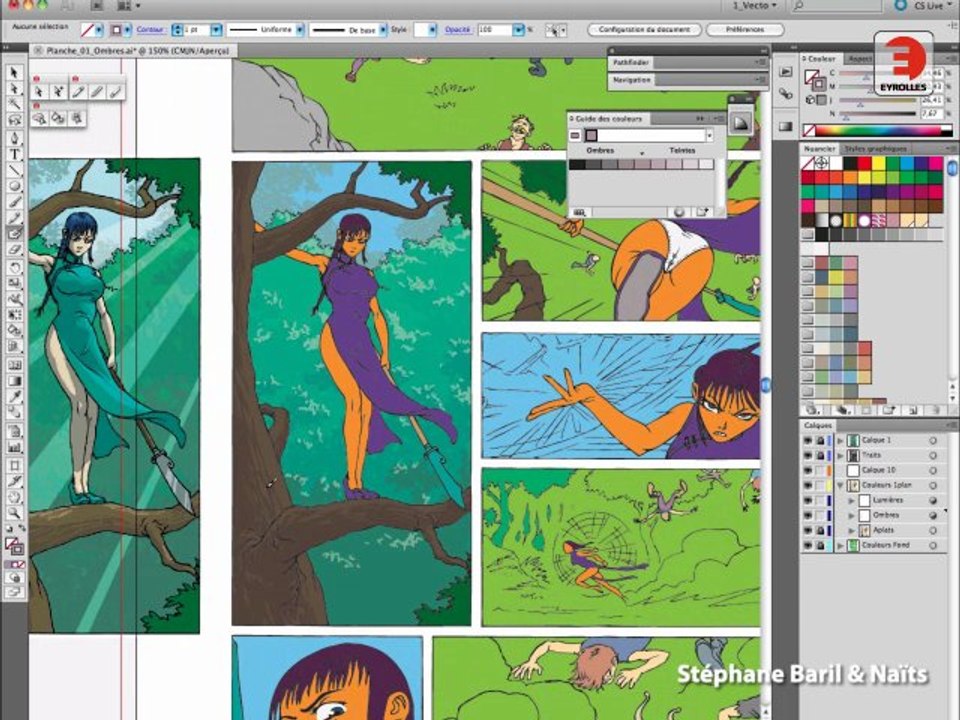The width and height of the screenshot is (960, 720).
Task: Select the Magic Wand tool
Action: point(14,105)
